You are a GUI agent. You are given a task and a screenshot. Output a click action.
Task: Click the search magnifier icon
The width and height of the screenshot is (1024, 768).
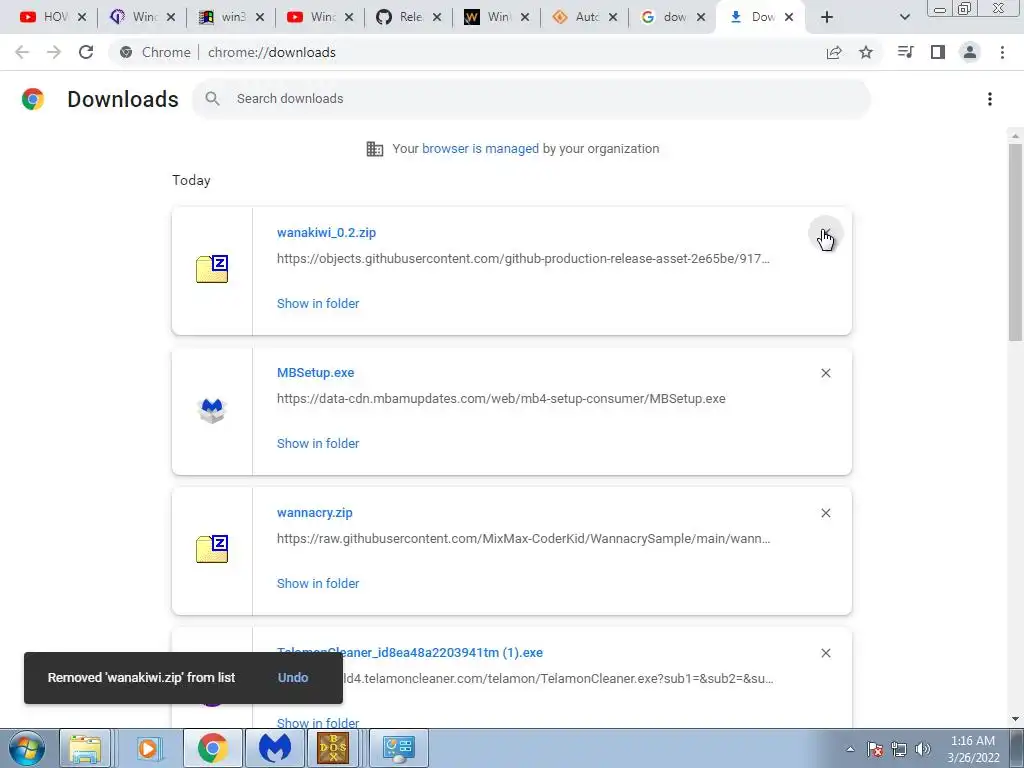pyautogui.click(x=212, y=99)
